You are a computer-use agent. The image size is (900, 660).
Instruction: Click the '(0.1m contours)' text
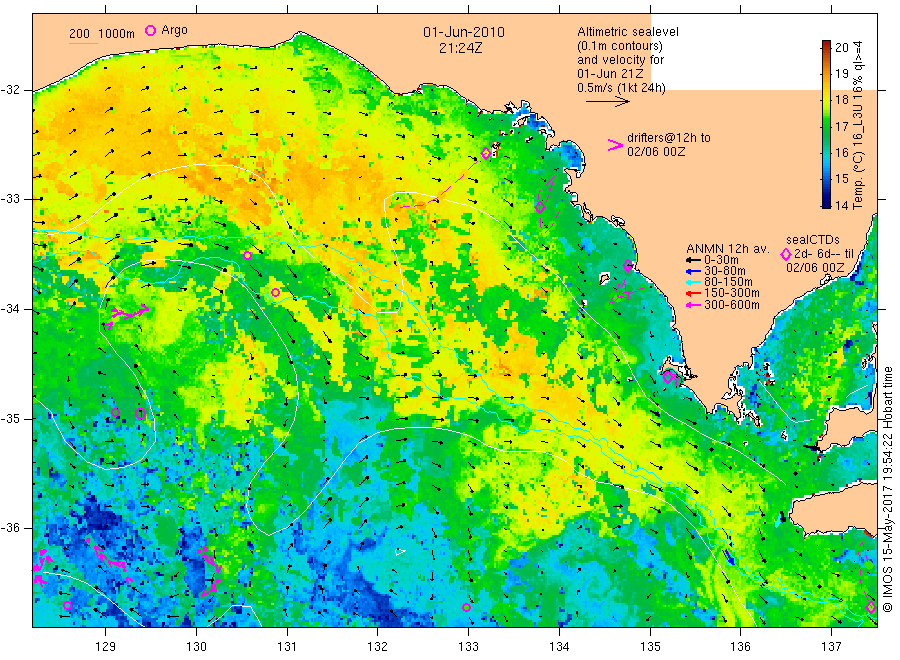[620, 46]
